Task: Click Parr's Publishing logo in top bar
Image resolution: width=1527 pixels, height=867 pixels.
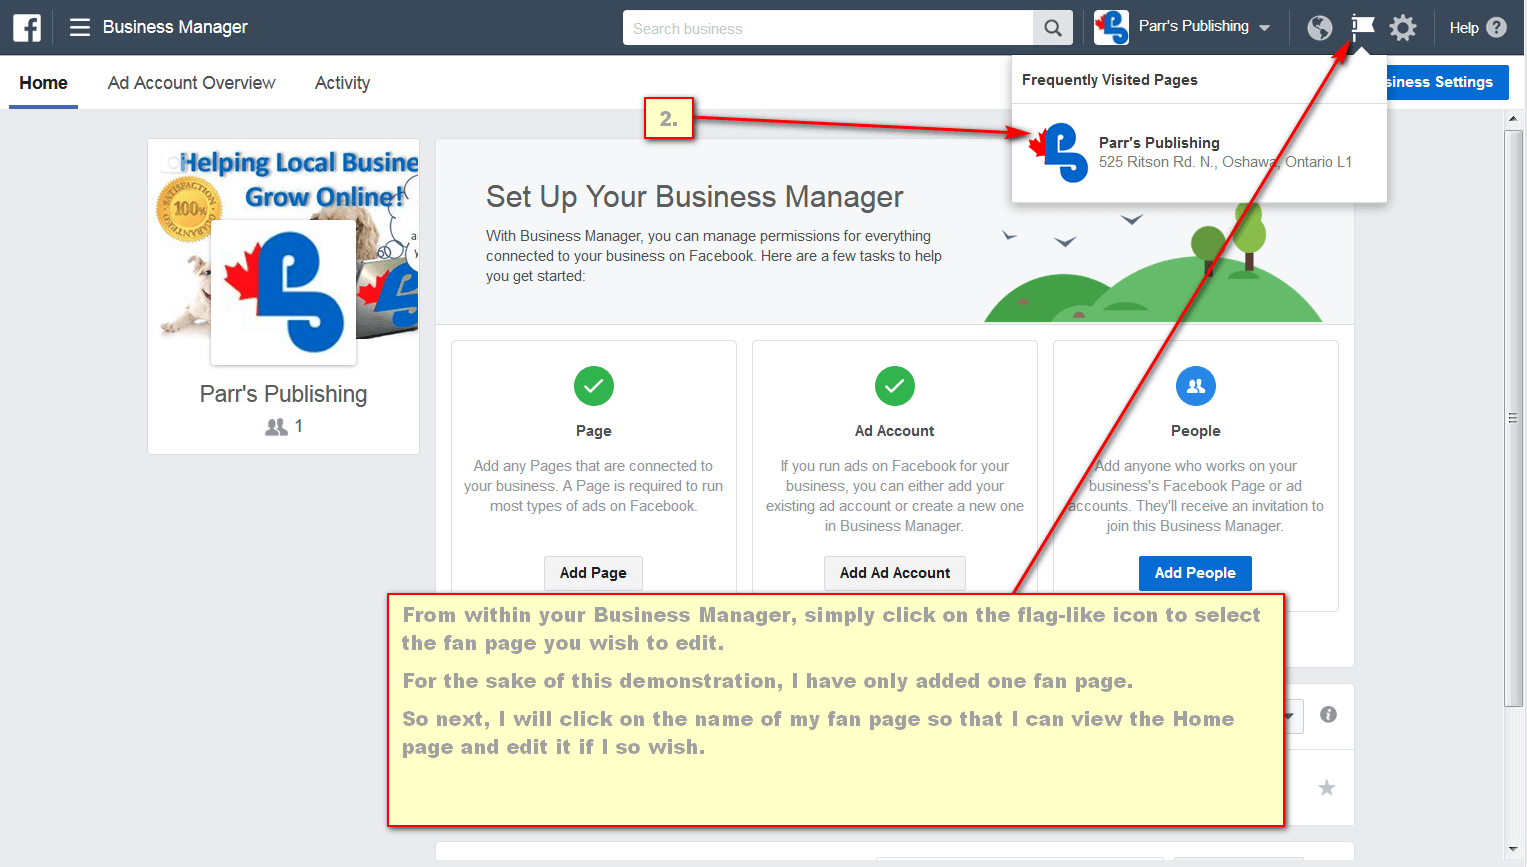Action: [x=1111, y=27]
